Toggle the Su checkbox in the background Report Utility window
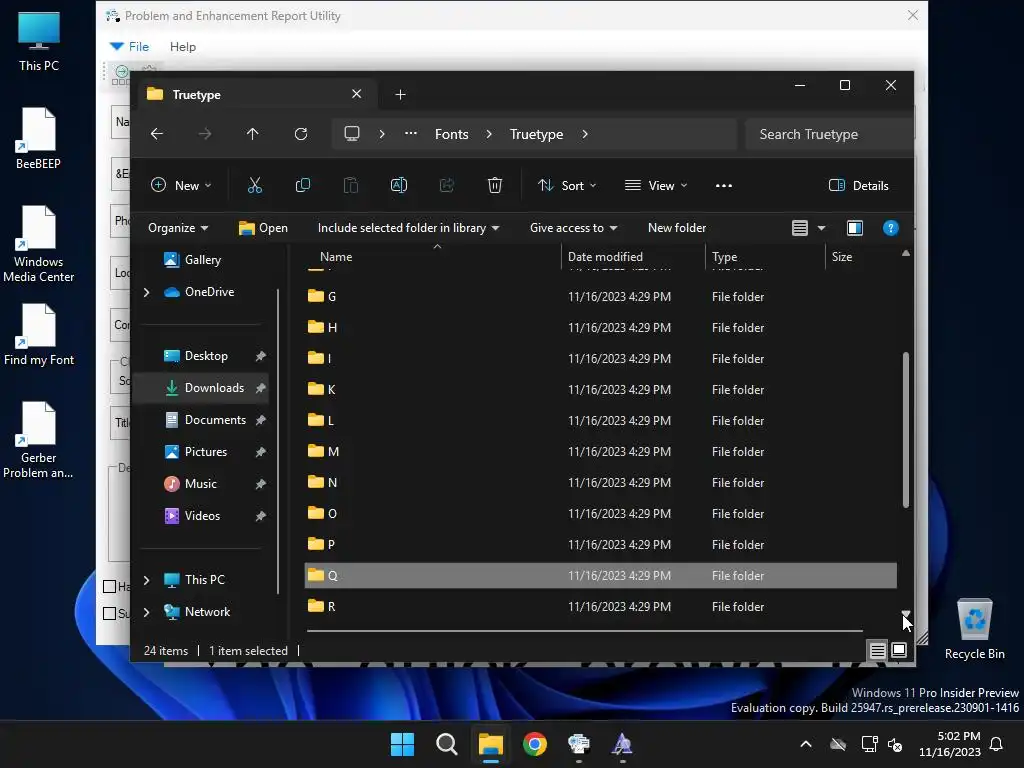 110,613
